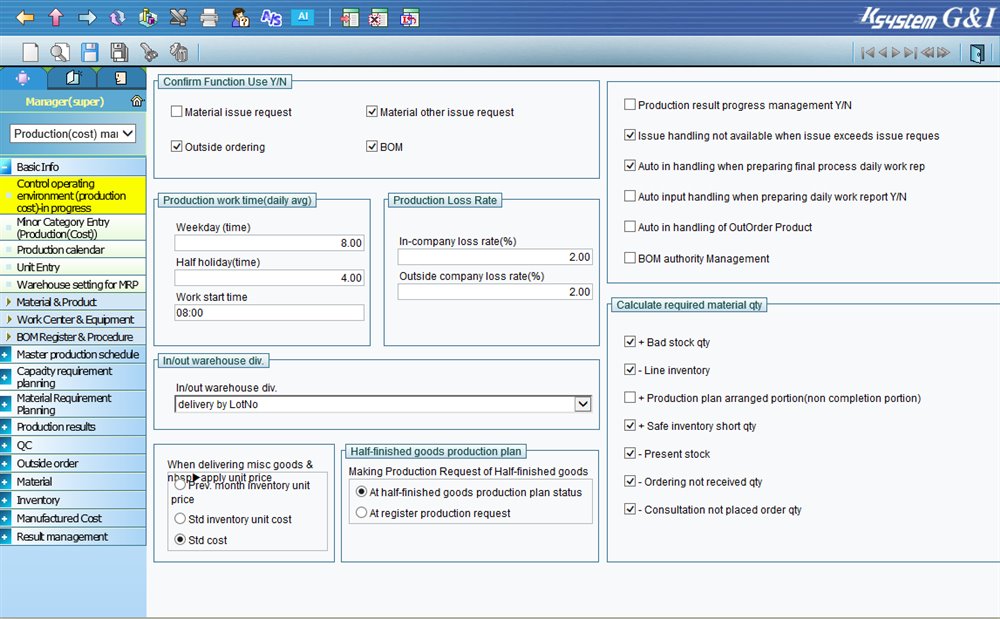Click the yellow back arrow icon
The height and width of the screenshot is (619, 1000).
coord(25,17)
